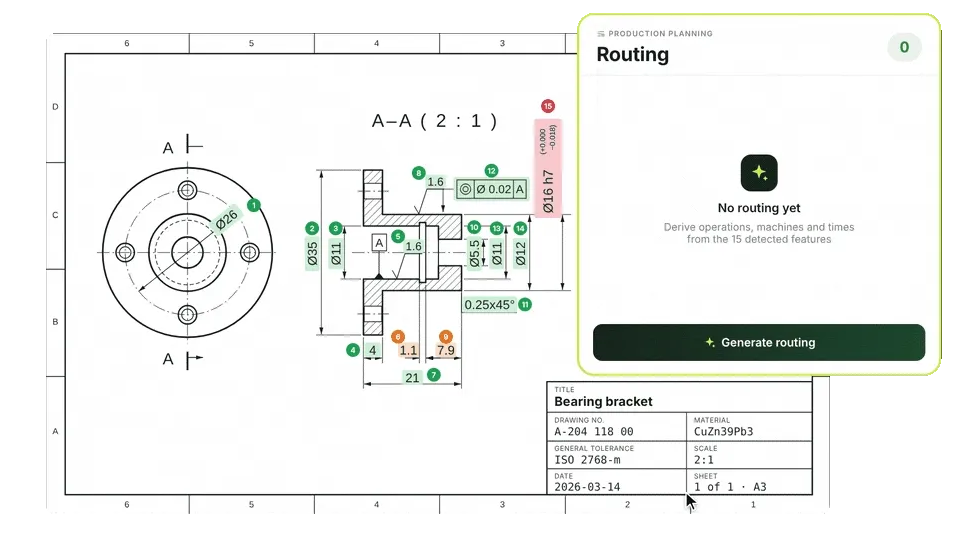This screenshot has width=960, height=546.
Task: Click the sparkle icon above No routing yet
Action: click(759, 173)
